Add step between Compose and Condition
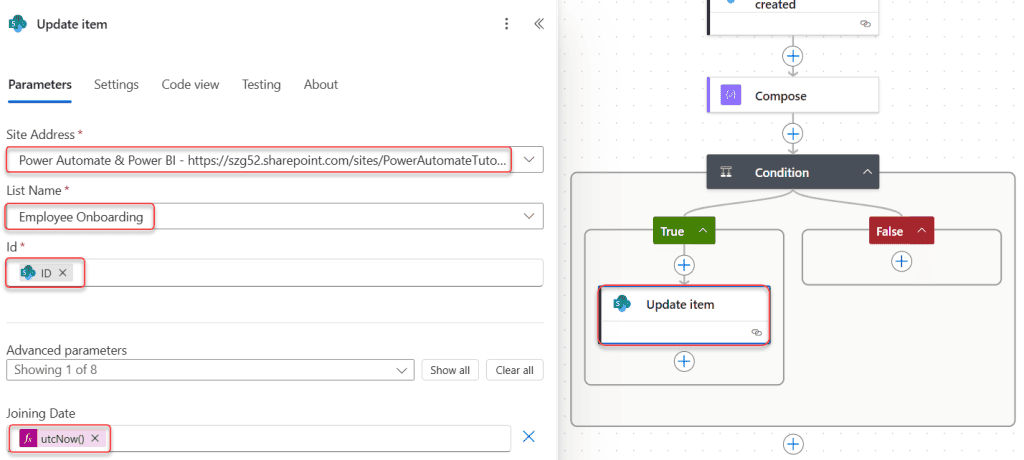The width and height of the screenshot is (1024, 460). point(793,134)
